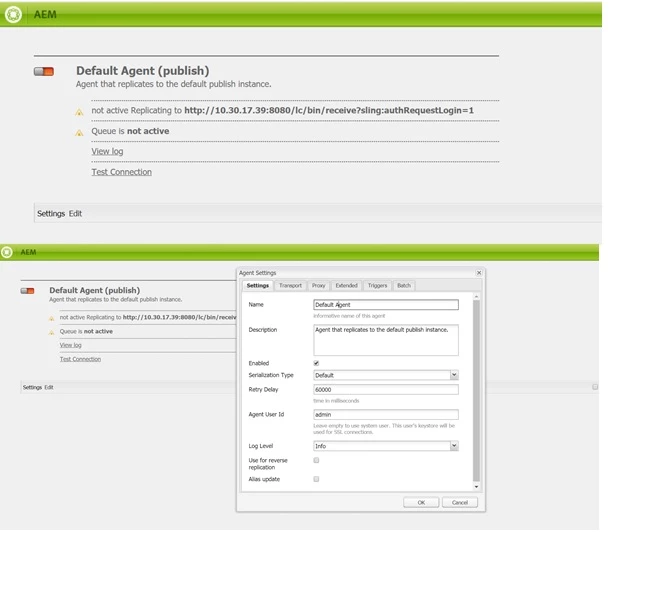
Task: Switch to the Batch tab
Action: 404,286
